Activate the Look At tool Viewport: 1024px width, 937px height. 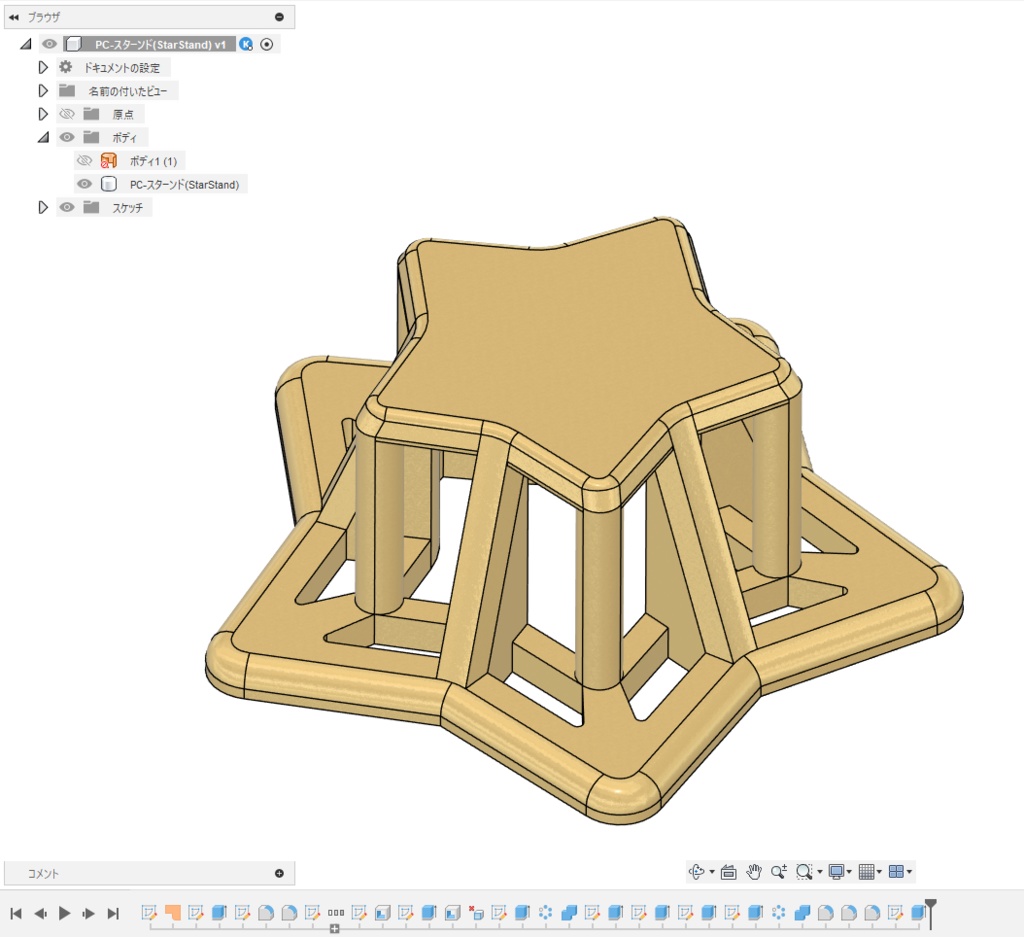728,871
